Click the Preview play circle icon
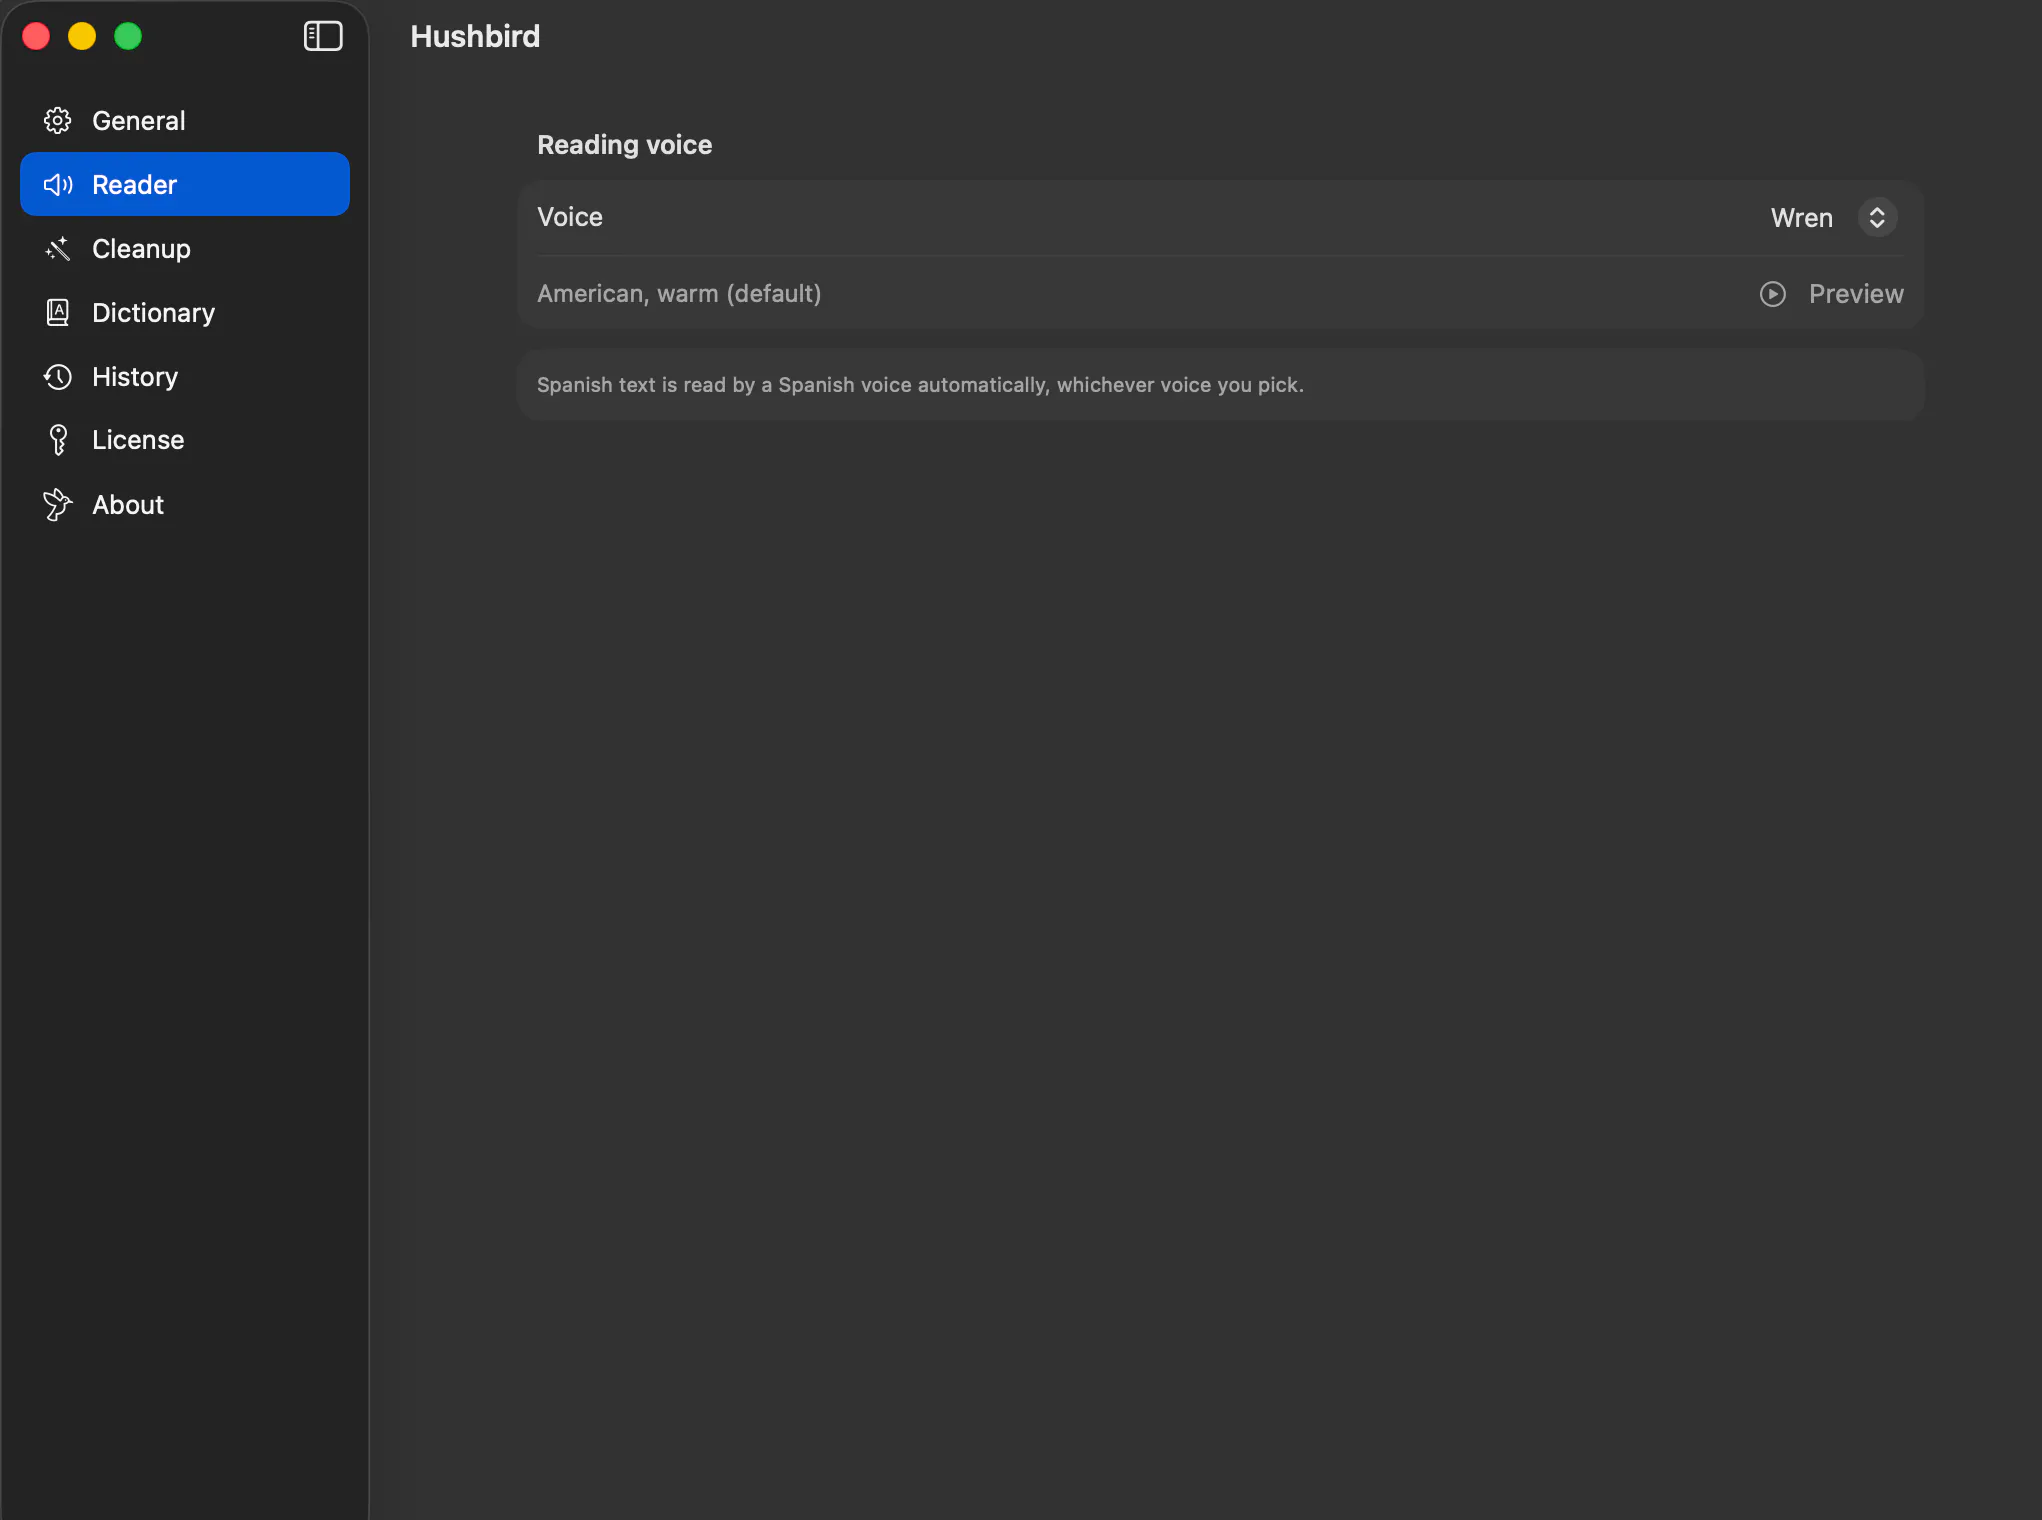This screenshot has width=2042, height=1520. [x=1773, y=294]
